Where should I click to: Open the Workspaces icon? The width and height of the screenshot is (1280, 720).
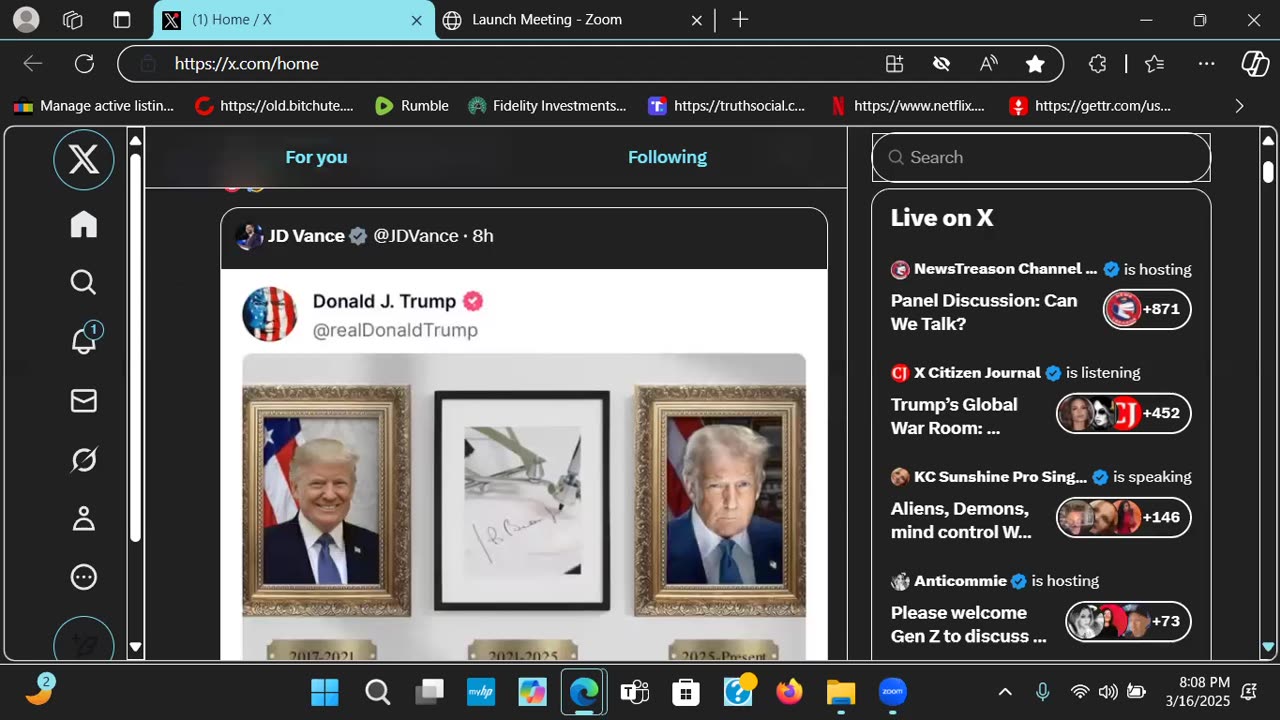click(73, 19)
